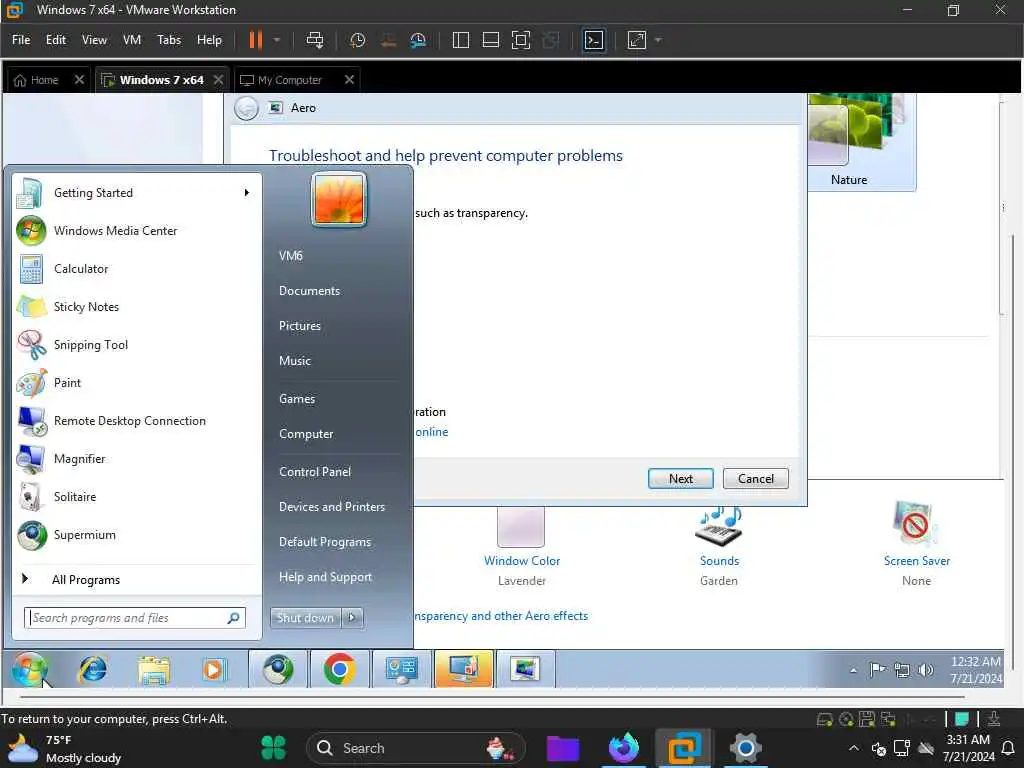Cancel the Aero troubleshooter

click(x=756, y=479)
